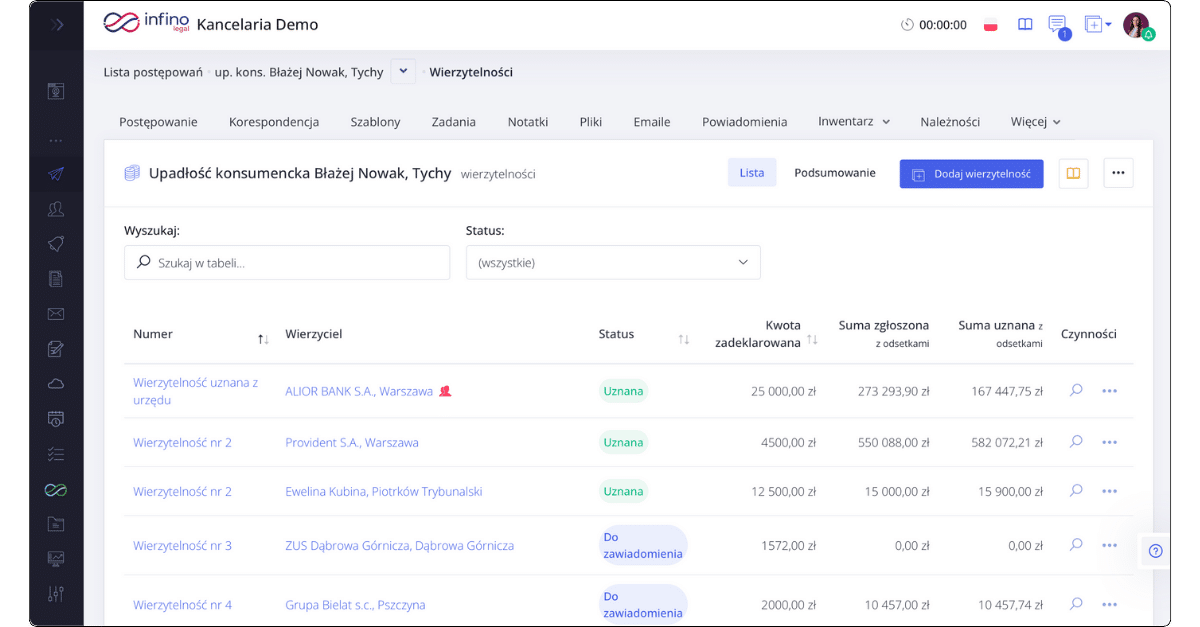Switch to Lista view
The height and width of the screenshot is (627, 1200).
coord(752,173)
